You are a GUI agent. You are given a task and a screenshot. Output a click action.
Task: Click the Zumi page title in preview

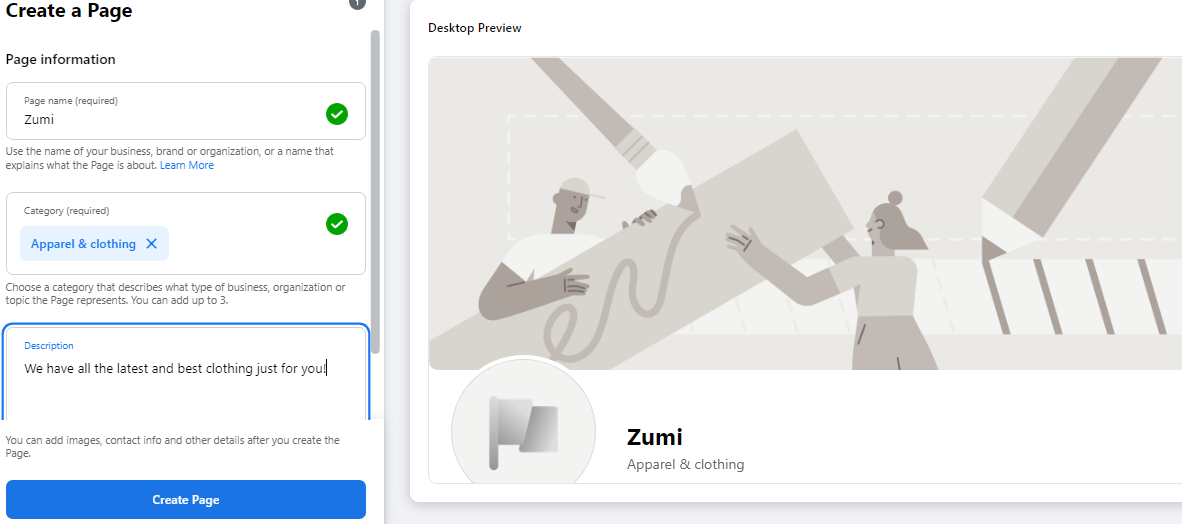[x=654, y=437]
